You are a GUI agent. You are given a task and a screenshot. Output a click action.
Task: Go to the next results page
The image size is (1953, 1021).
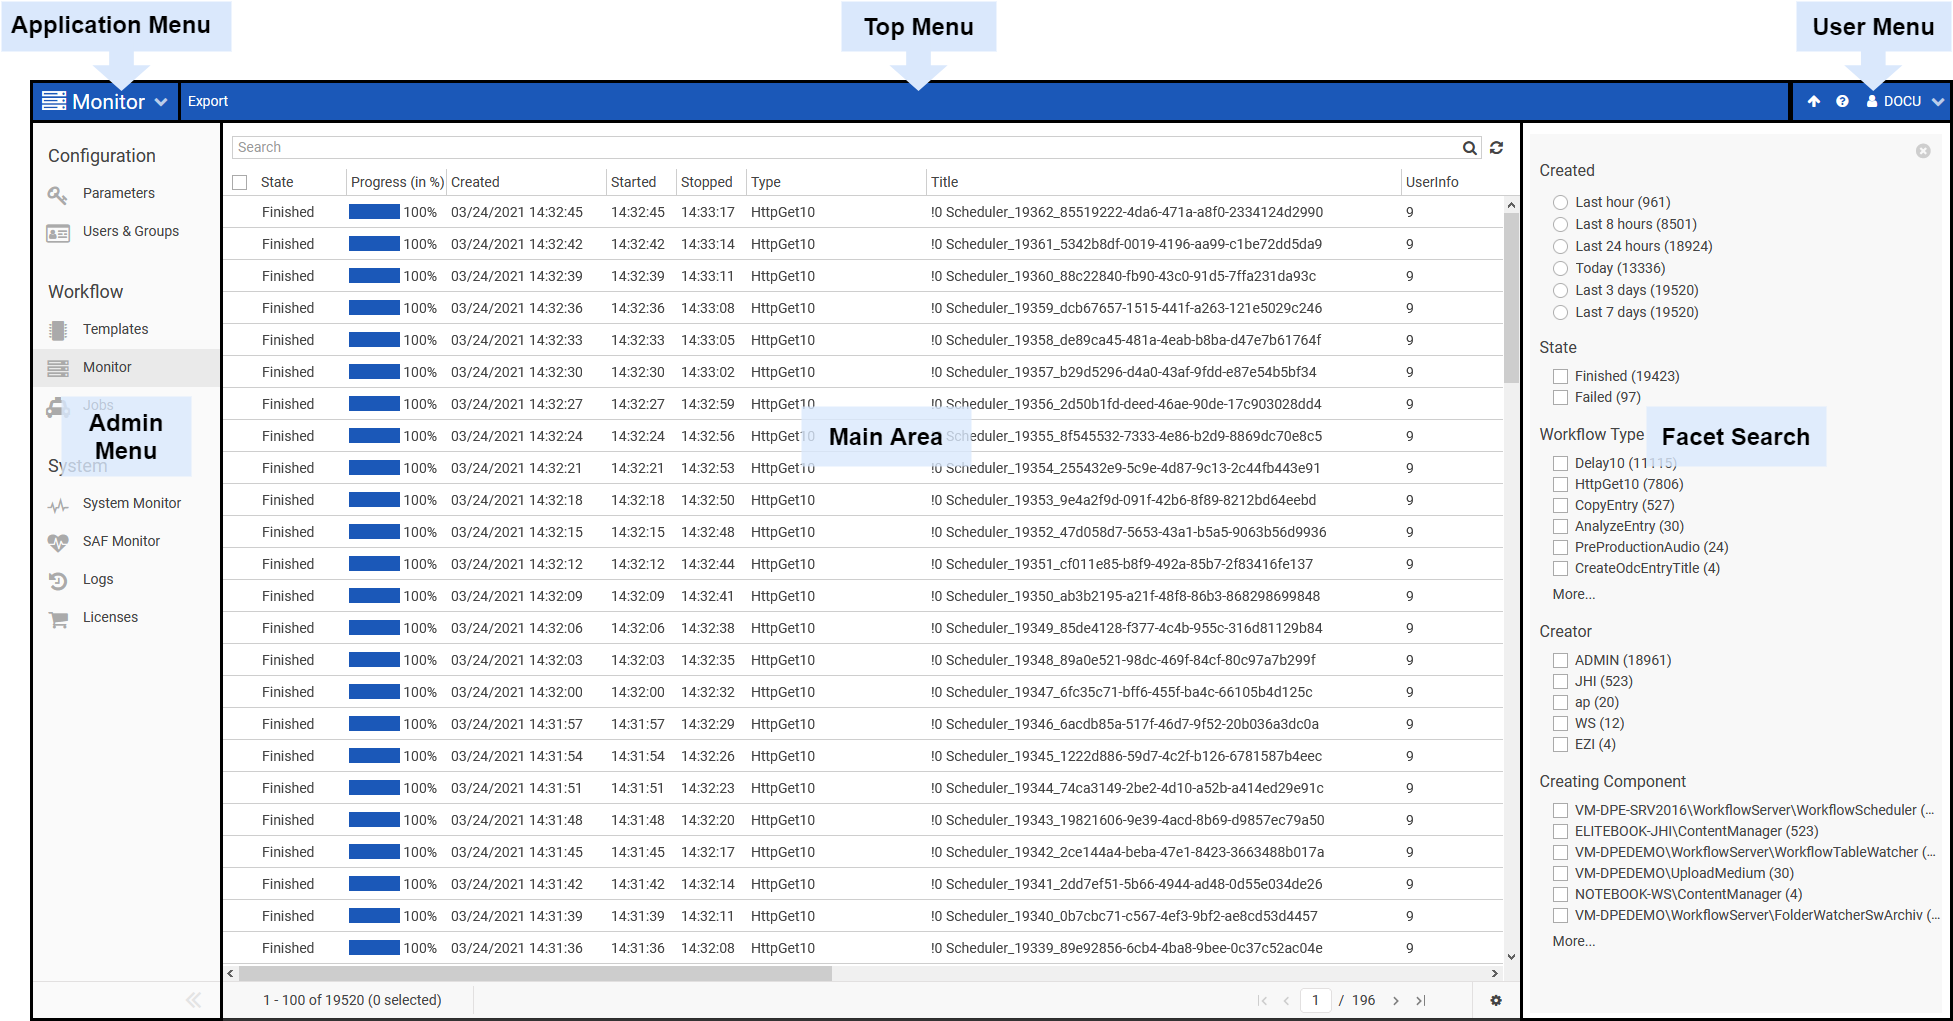pyautogui.click(x=1396, y=1000)
